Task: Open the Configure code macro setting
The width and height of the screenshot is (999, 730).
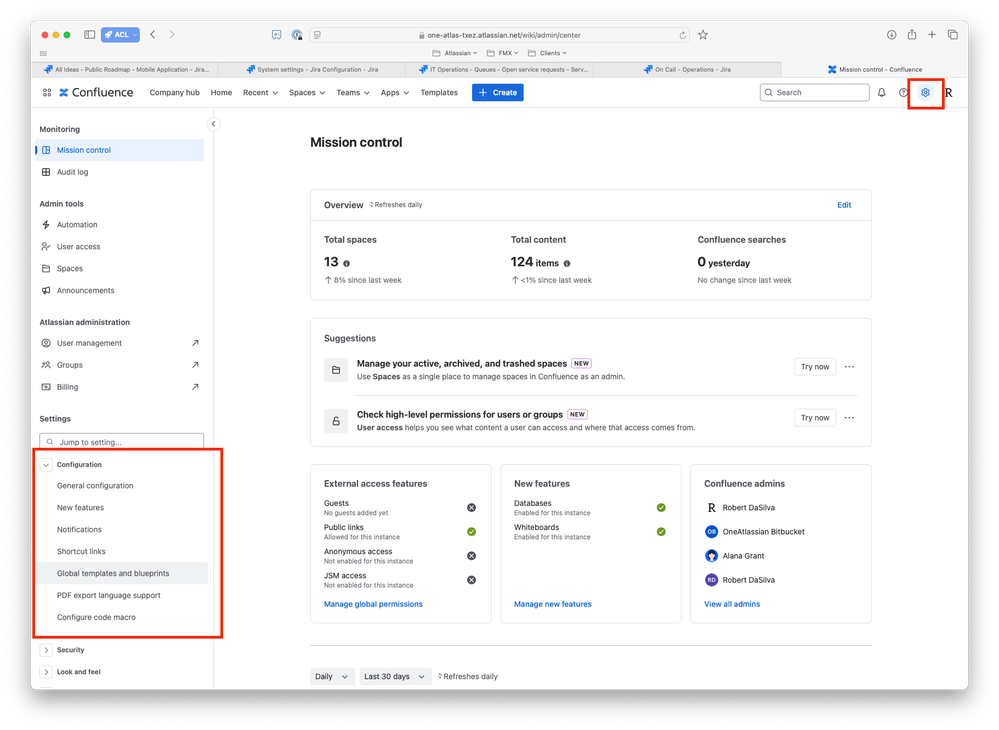Action: (122, 617)
